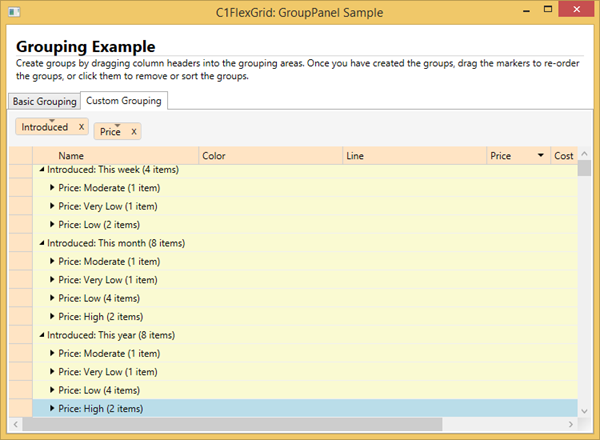Switch to the Basic Grouping tab

pyautogui.click(x=44, y=101)
